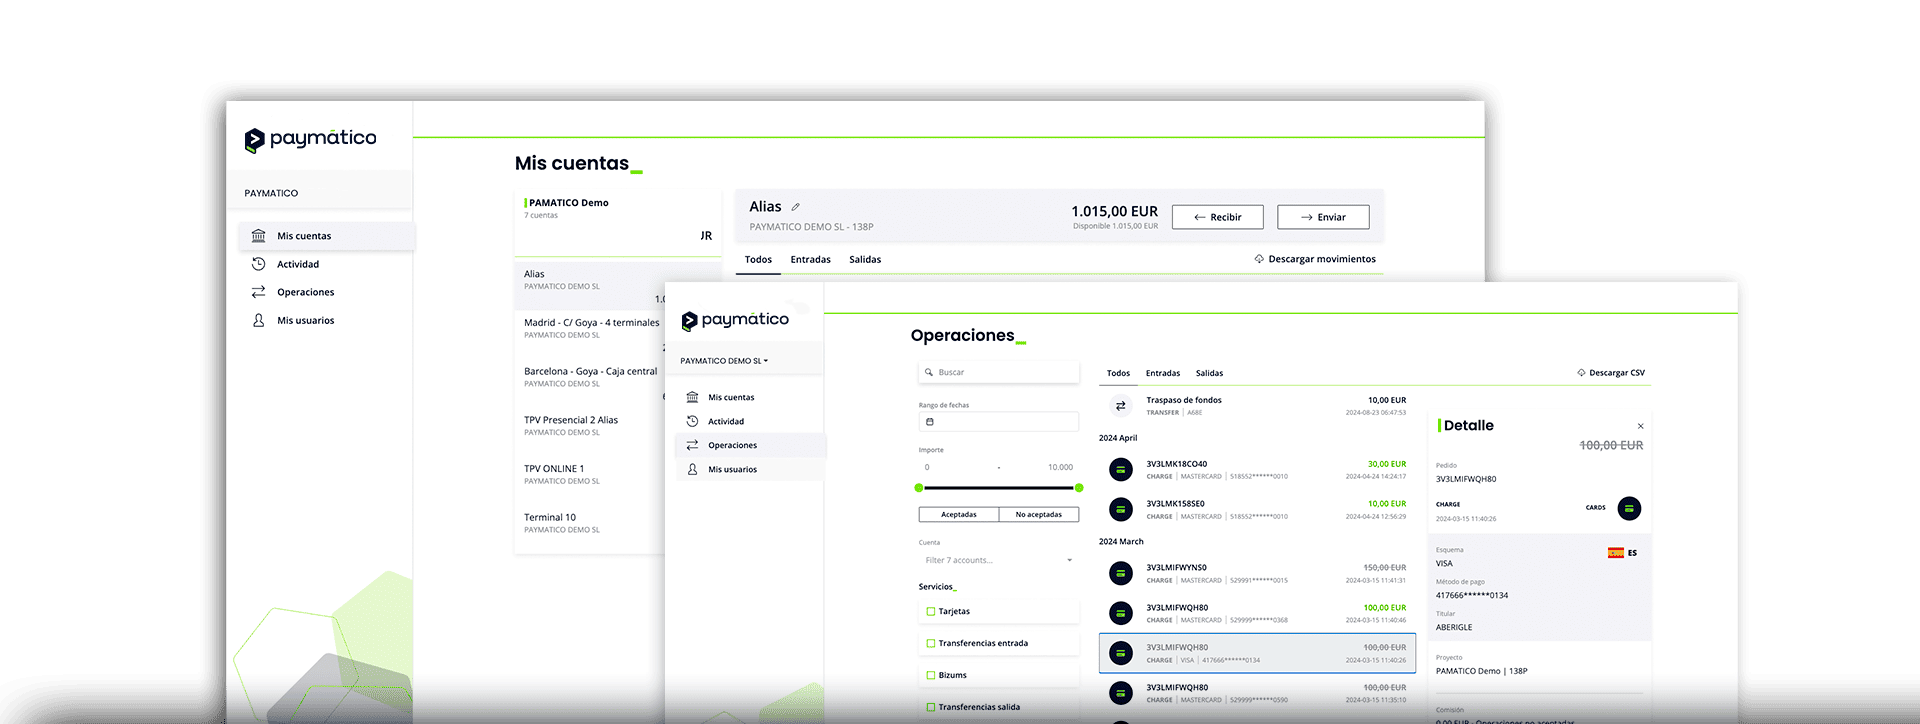Select Salidas tab in Operaciones

(1209, 373)
